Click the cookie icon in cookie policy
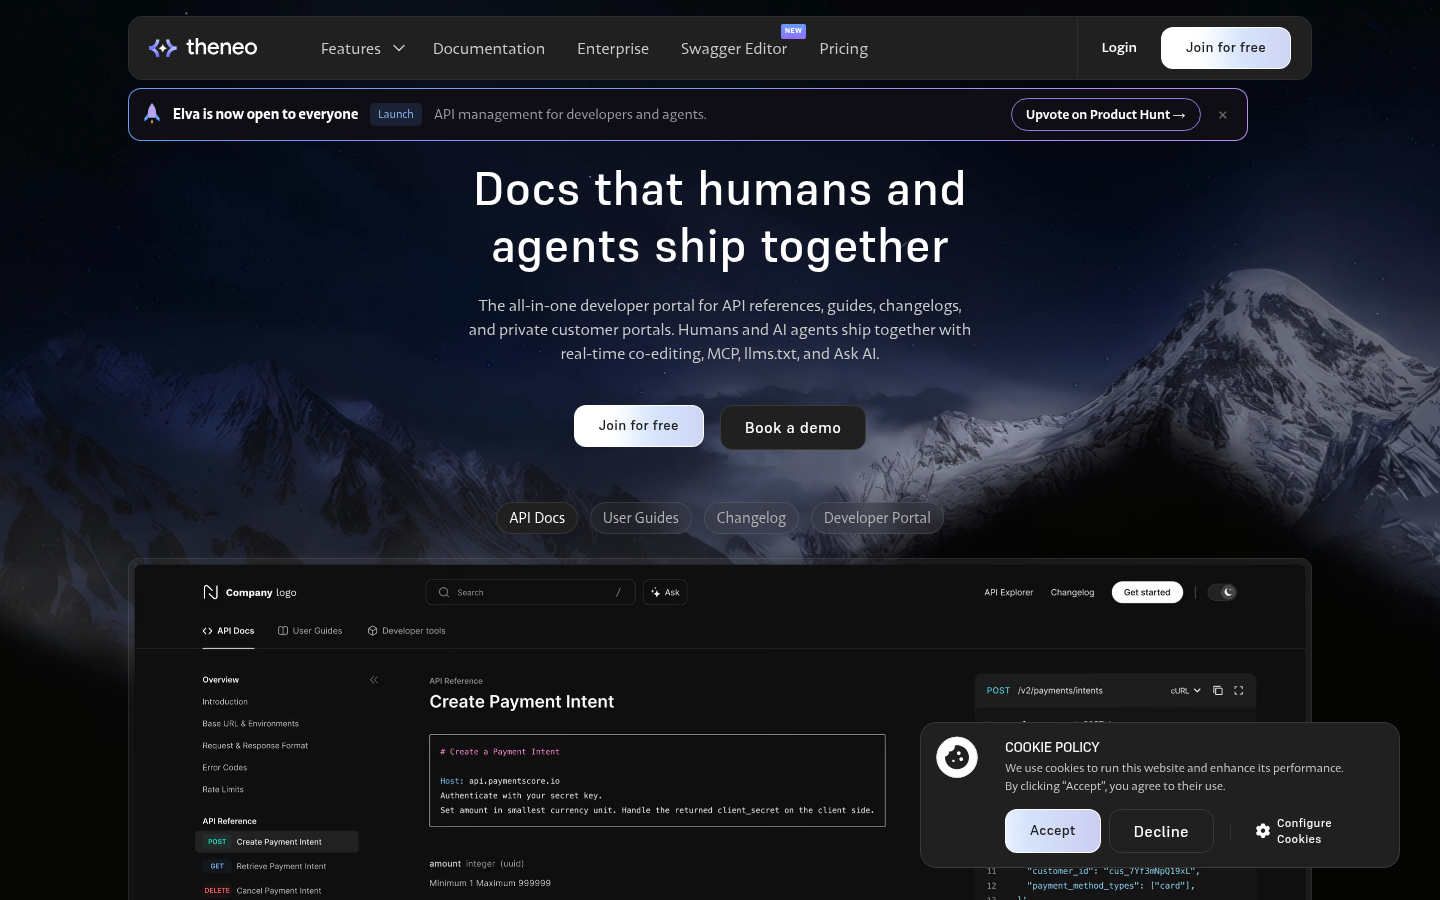 pos(957,757)
